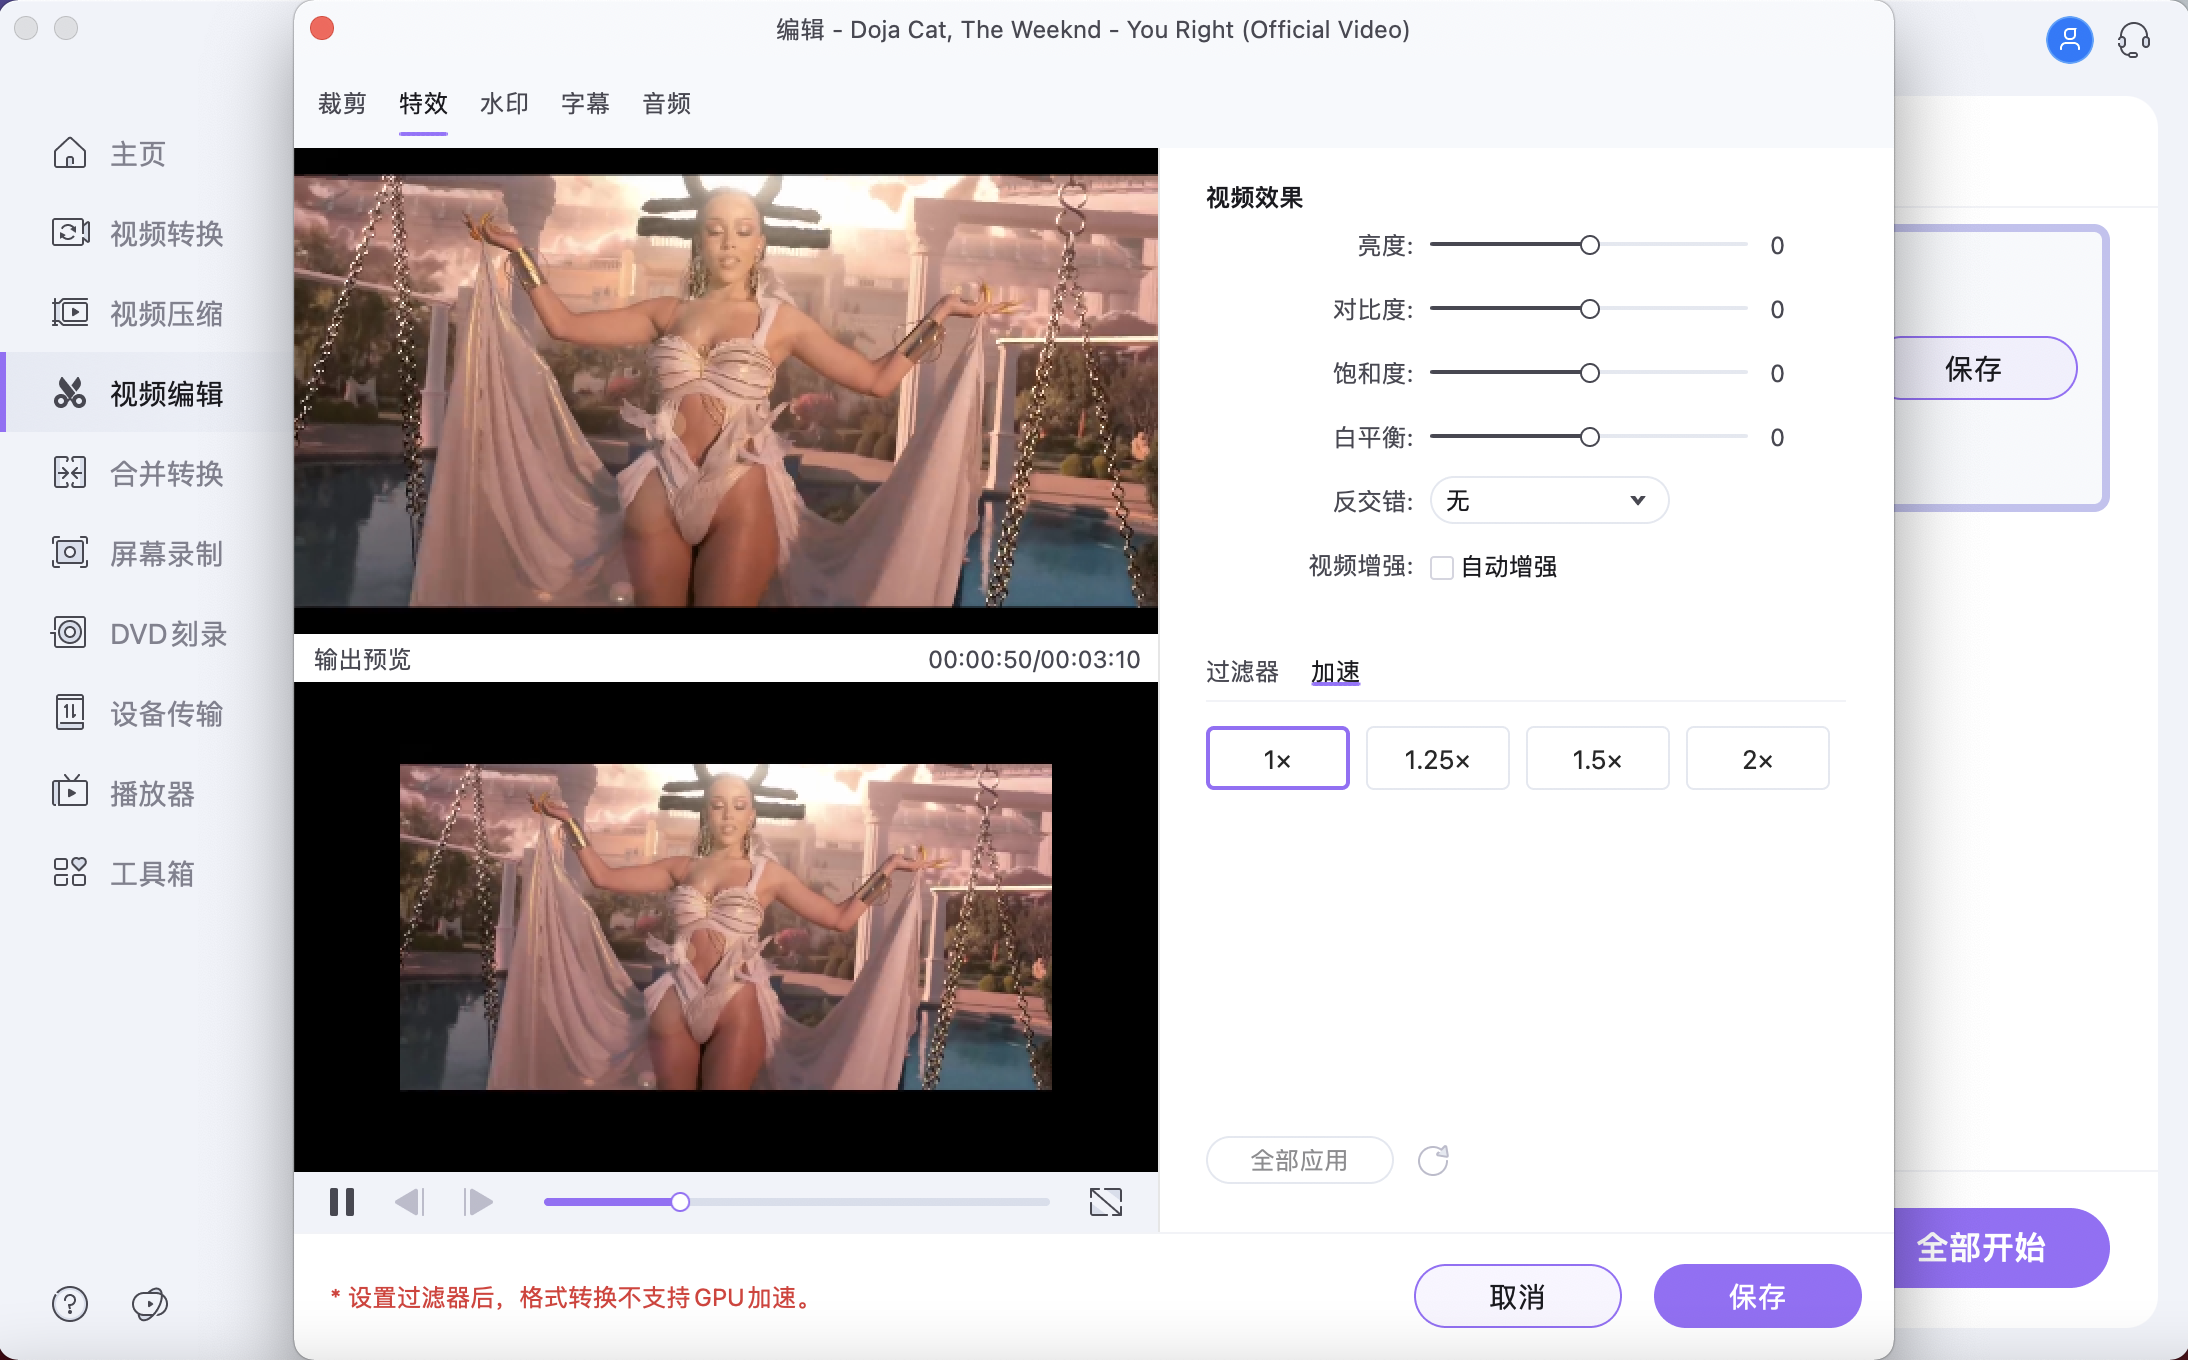Click the 工具箱 toolbox icon
Image resolution: width=2188 pixels, height=1360 pixels.
70,873
